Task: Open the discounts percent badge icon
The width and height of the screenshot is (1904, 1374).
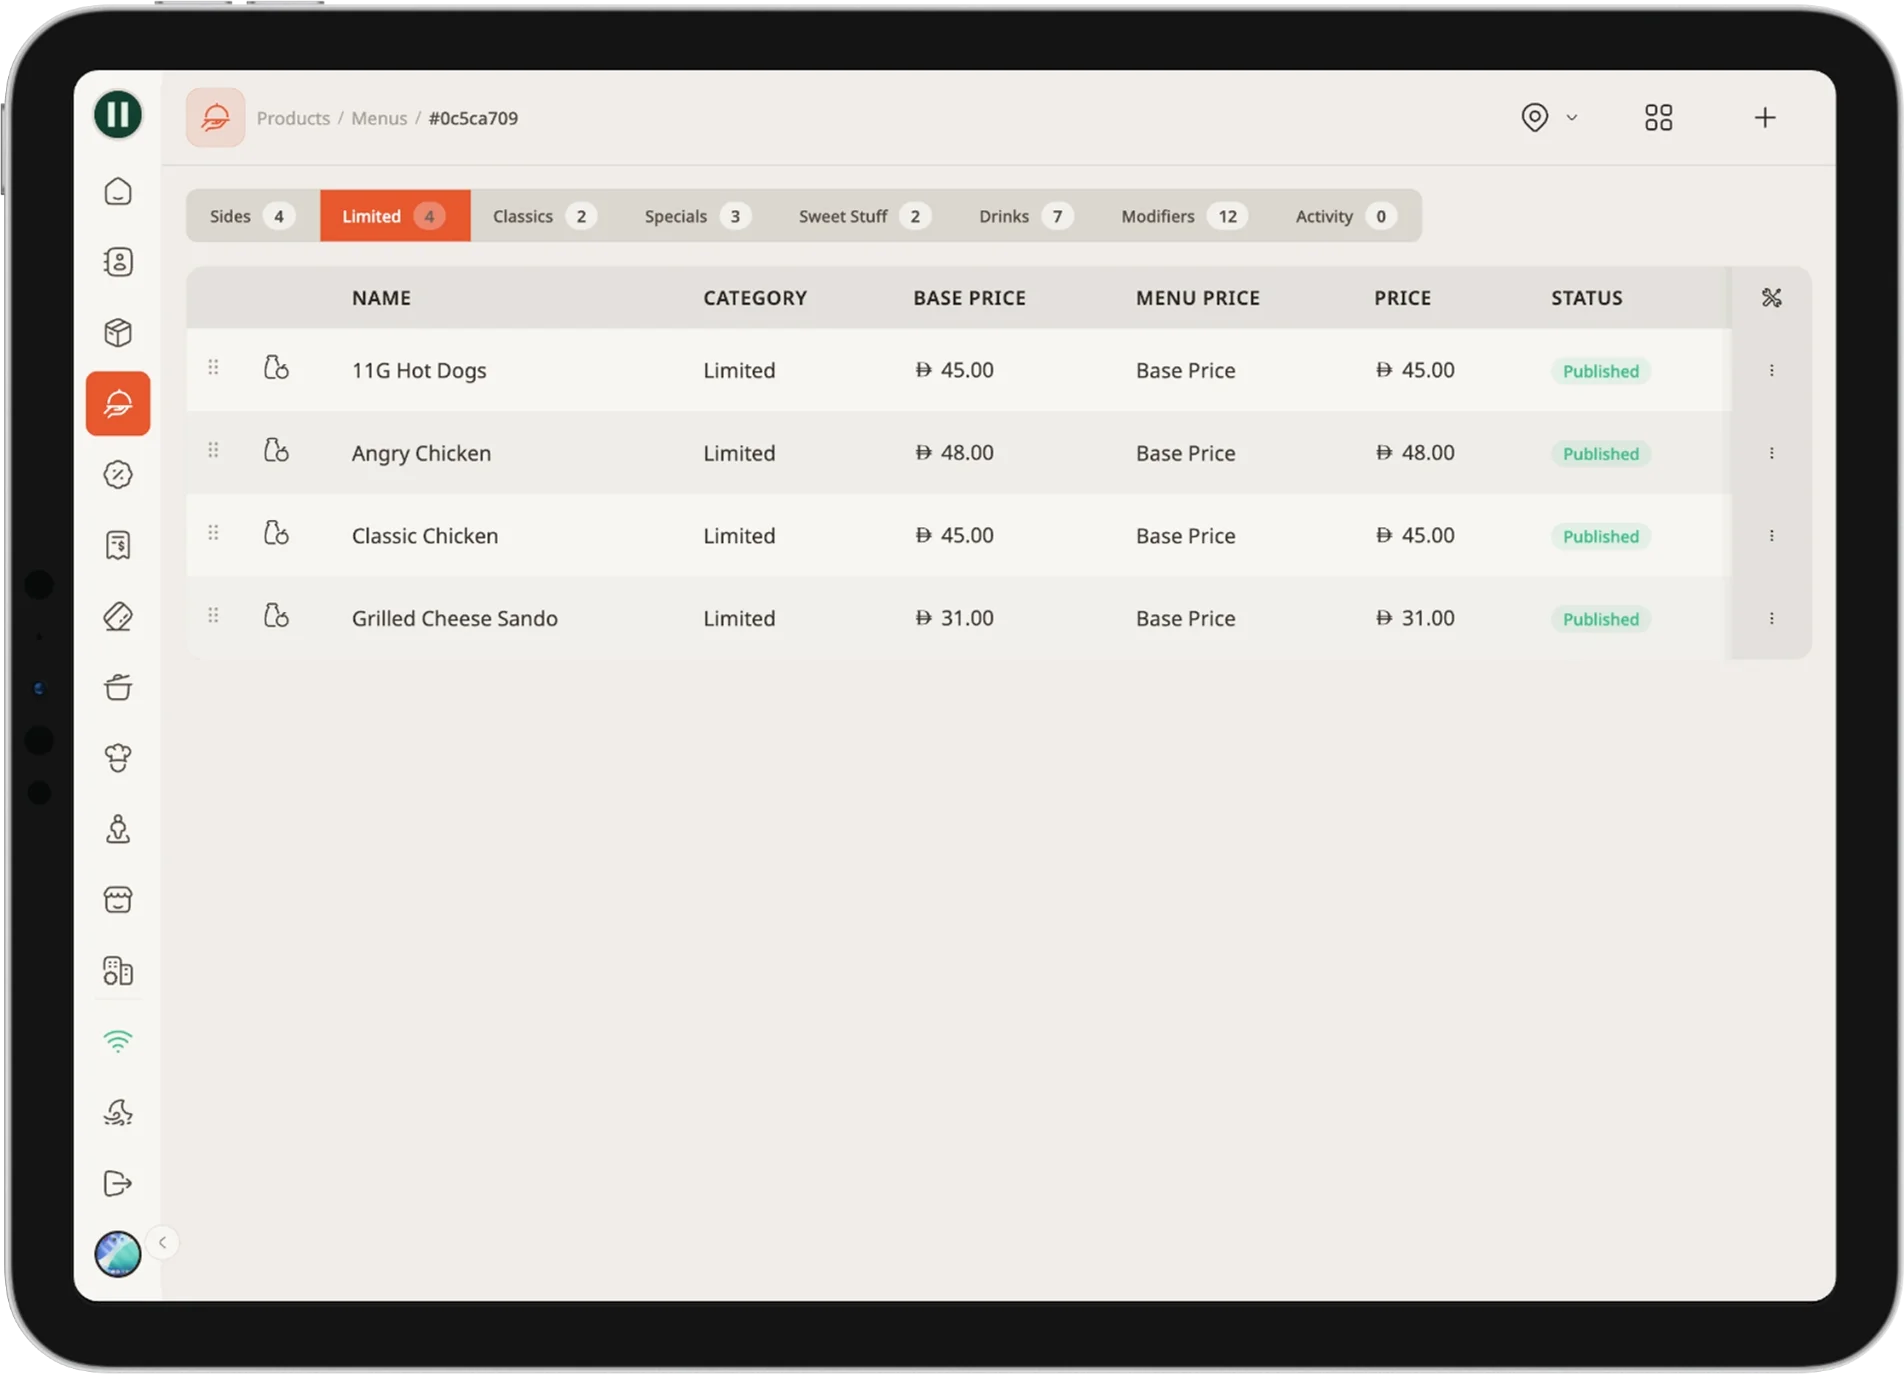Action: pos(118,475)
